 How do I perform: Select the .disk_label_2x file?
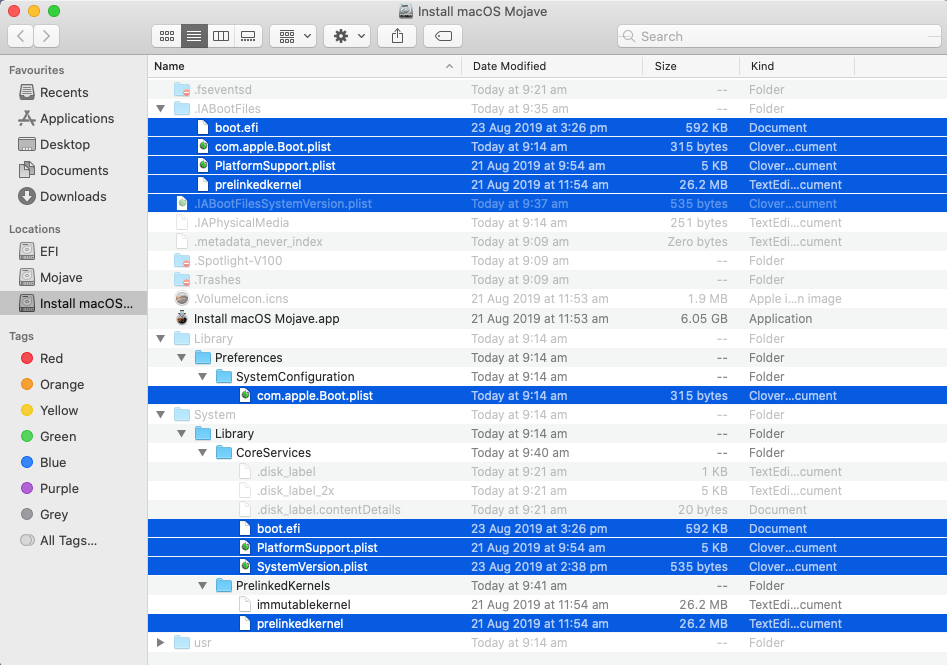click(x=547, y=490)
